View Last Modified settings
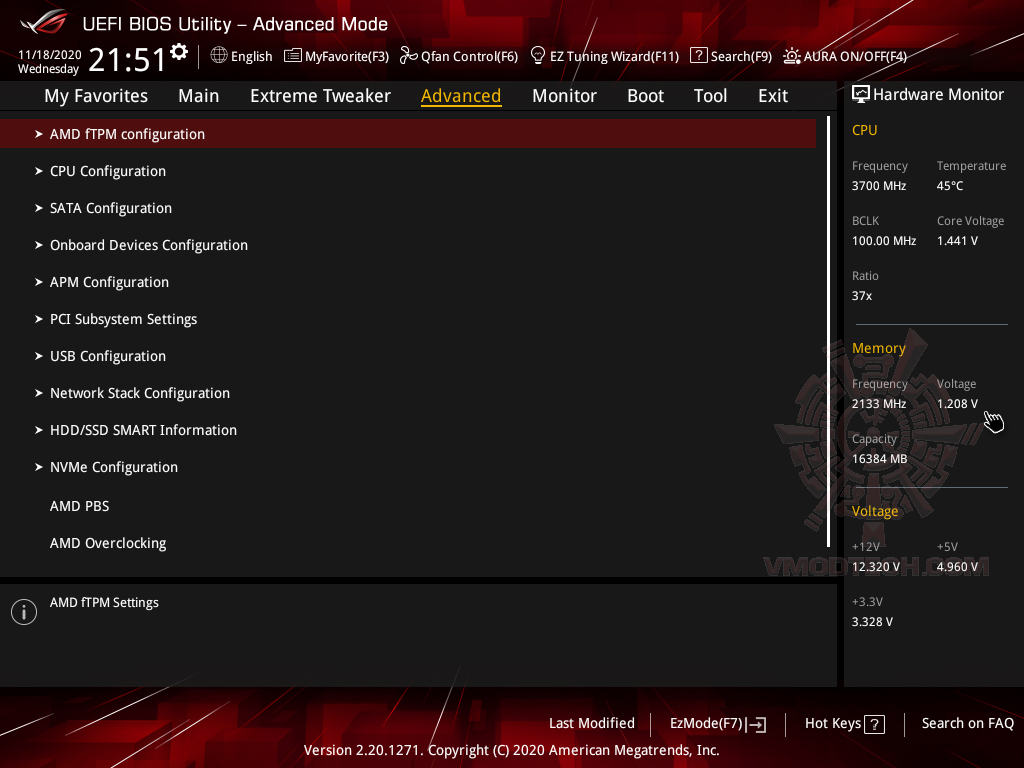The width and height of the screenshot is (1024, 768). click(x=592, y=723)
